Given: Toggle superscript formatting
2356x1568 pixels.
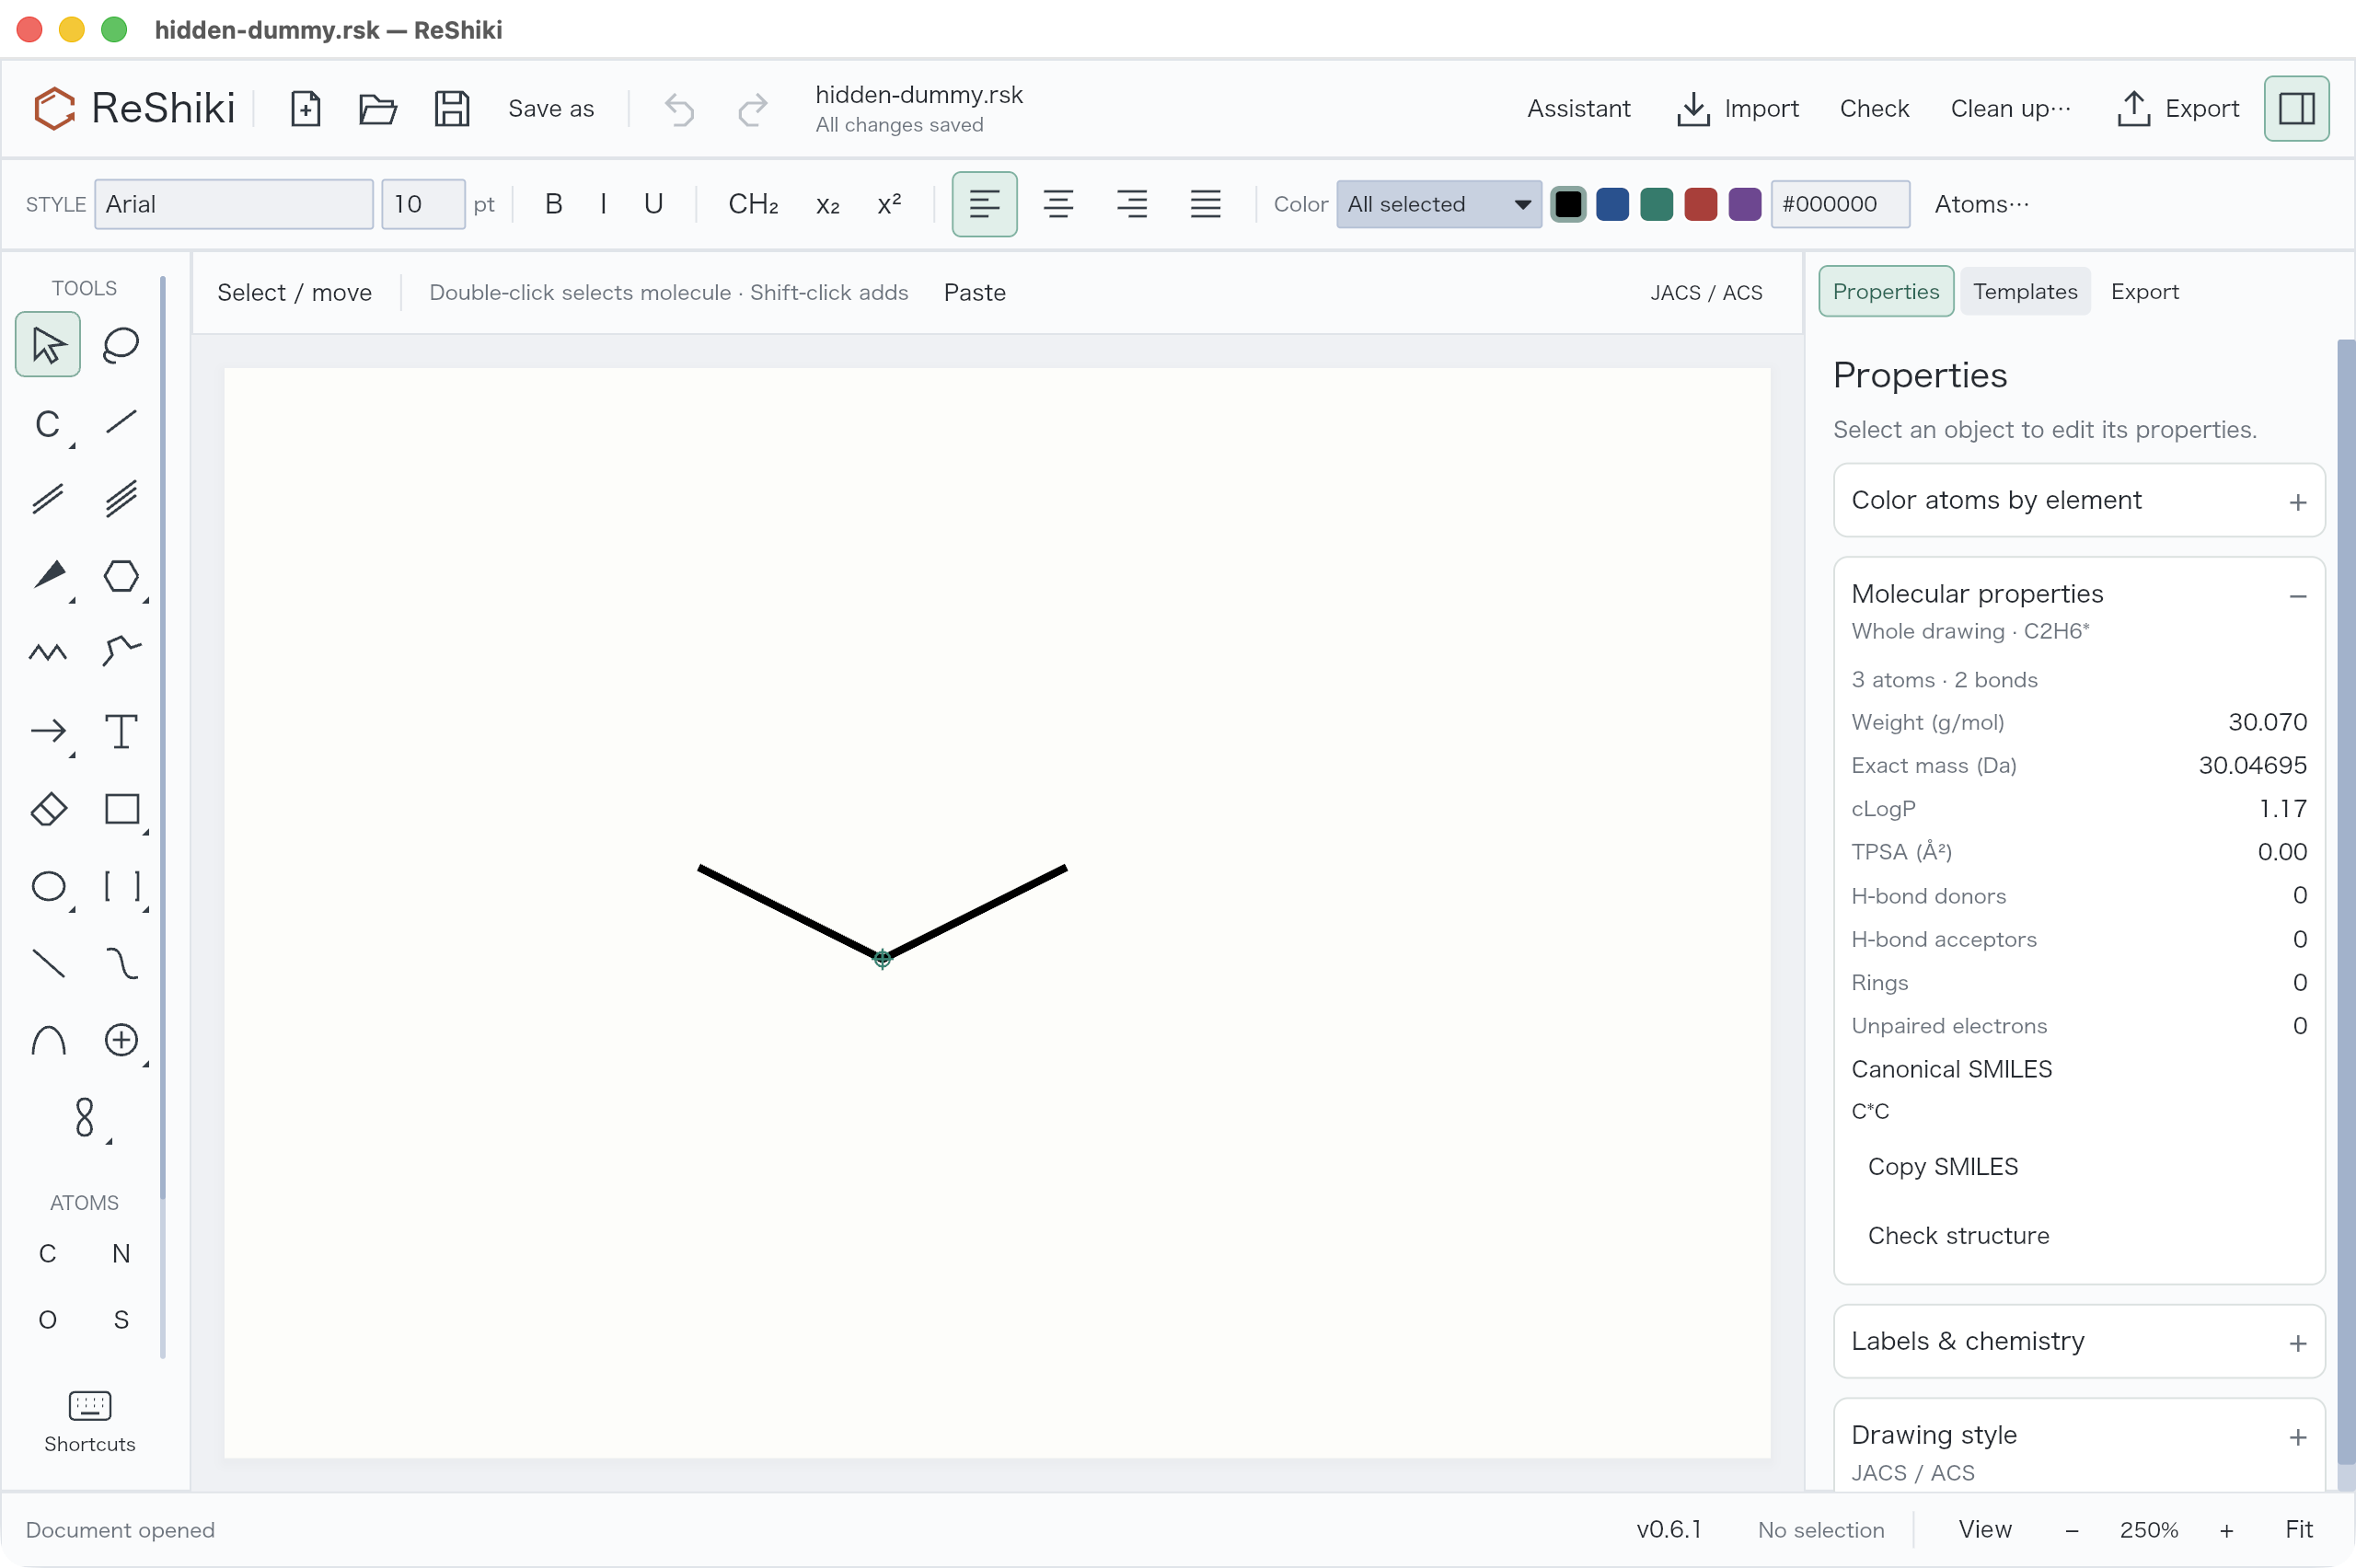Looking at the screenshot, I should (x=889, y=204).
